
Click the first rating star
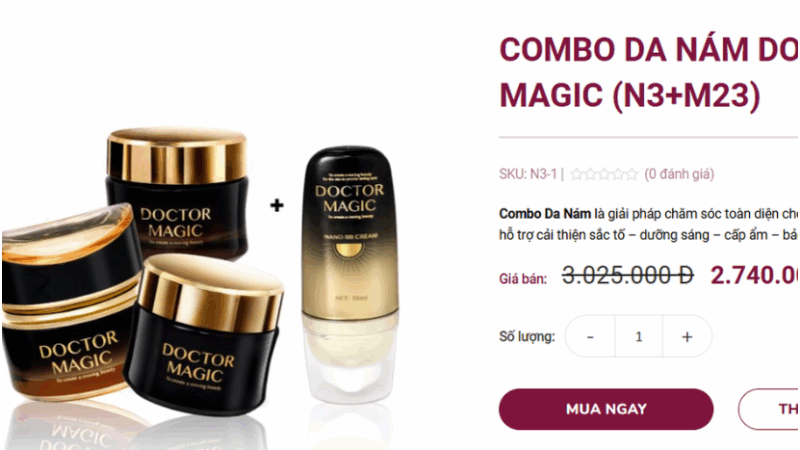coord(577,174)
